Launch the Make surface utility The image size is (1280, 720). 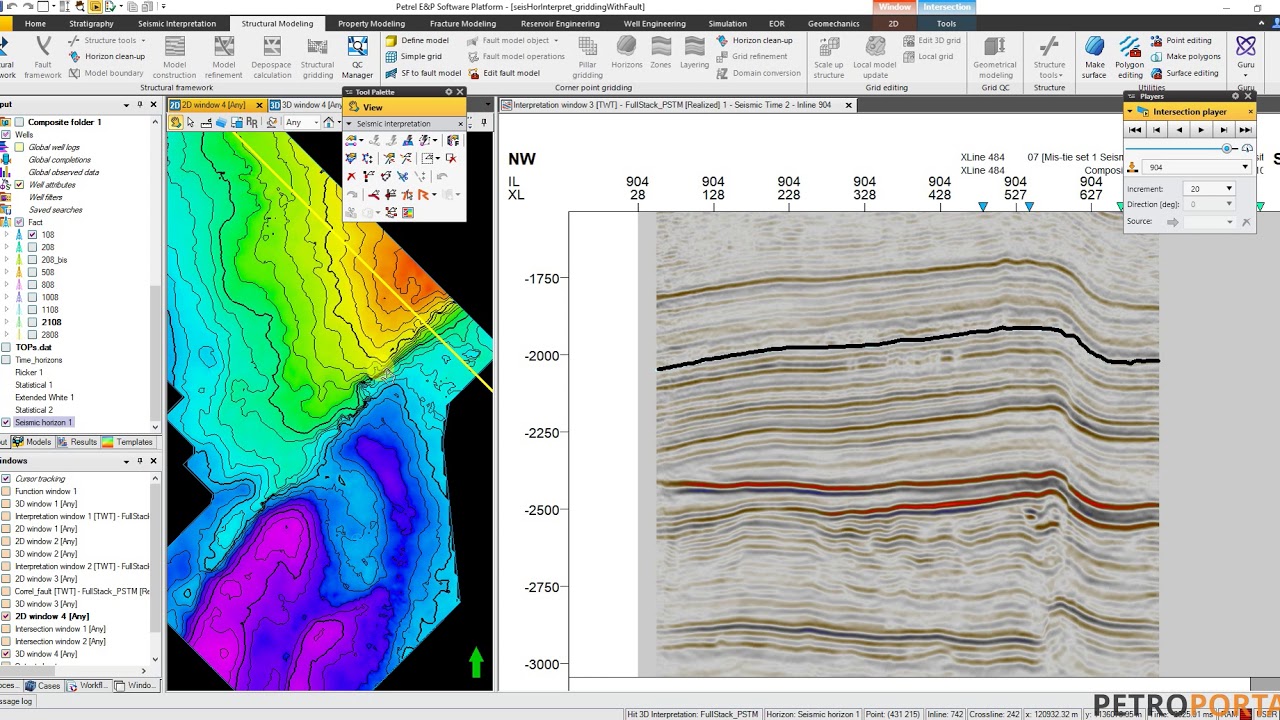click(1094, 57)
